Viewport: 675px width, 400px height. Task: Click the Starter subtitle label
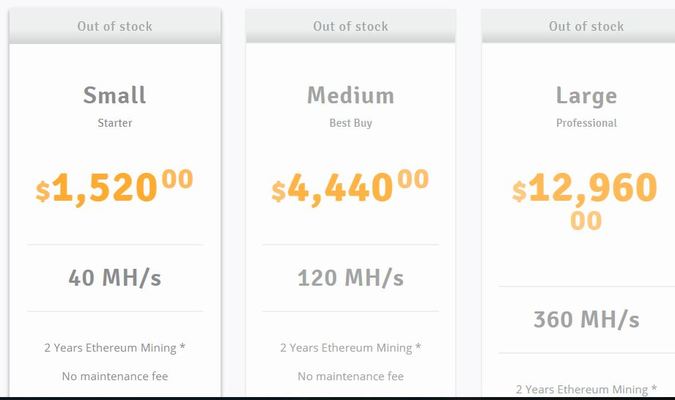click(x=115, y=124)
